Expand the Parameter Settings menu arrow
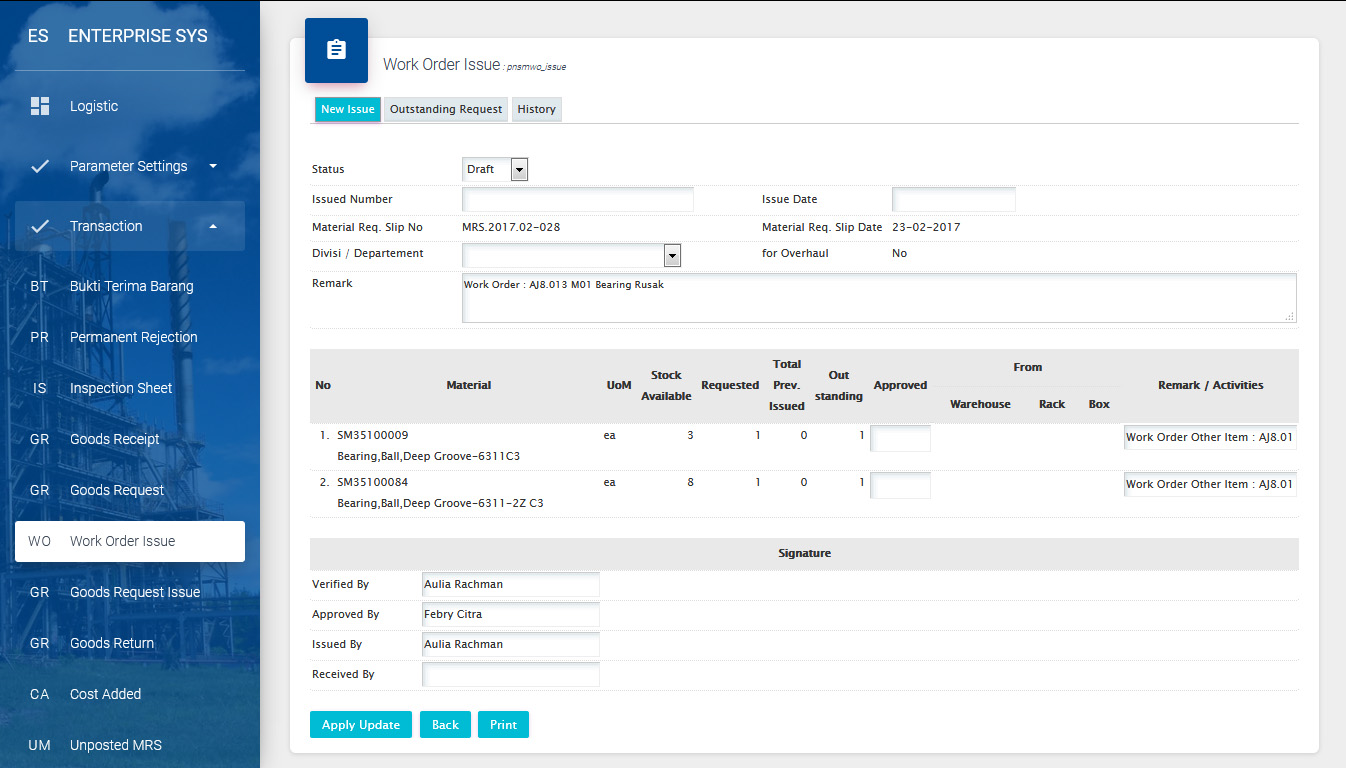 [x=213, y=166]
